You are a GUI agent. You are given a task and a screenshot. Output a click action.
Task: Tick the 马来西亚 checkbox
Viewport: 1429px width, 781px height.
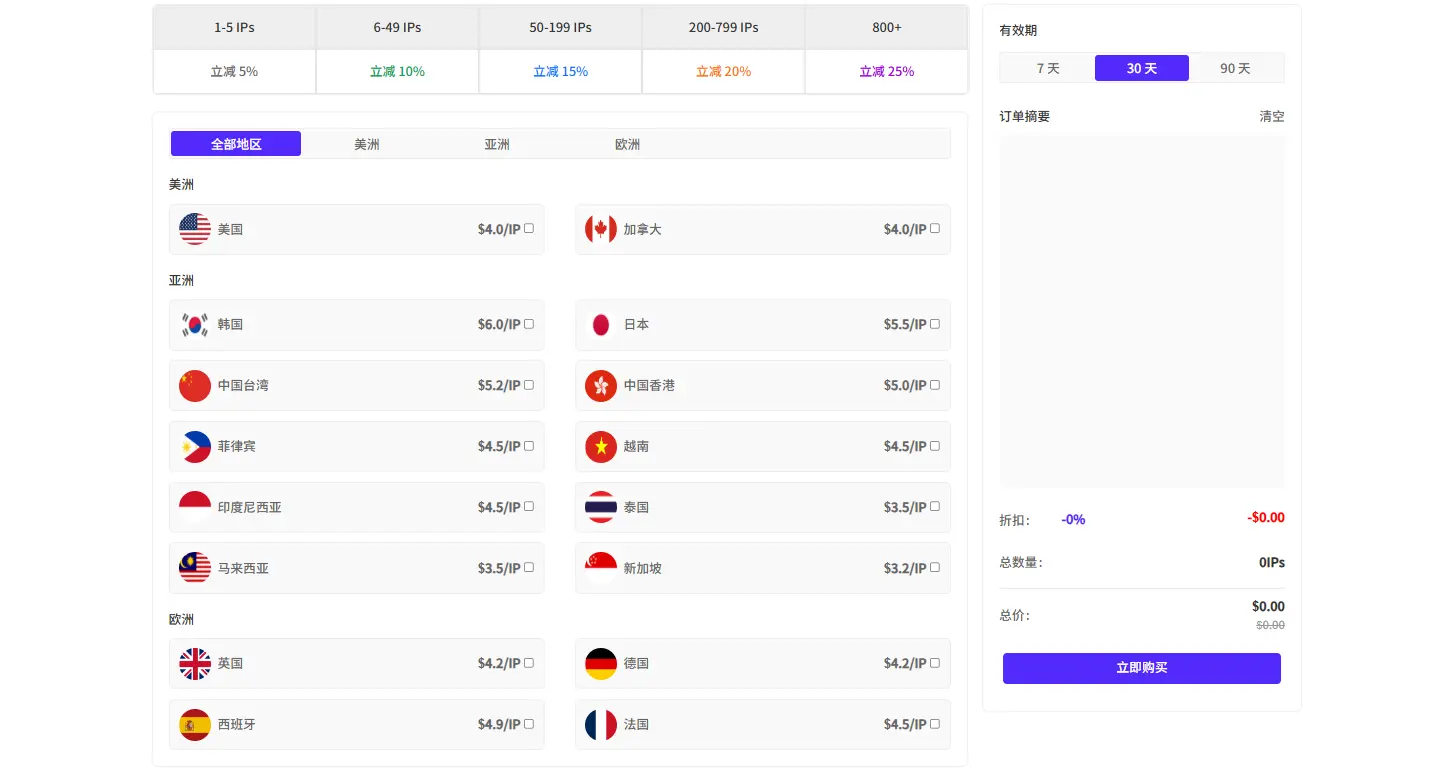tap(529, 567)
